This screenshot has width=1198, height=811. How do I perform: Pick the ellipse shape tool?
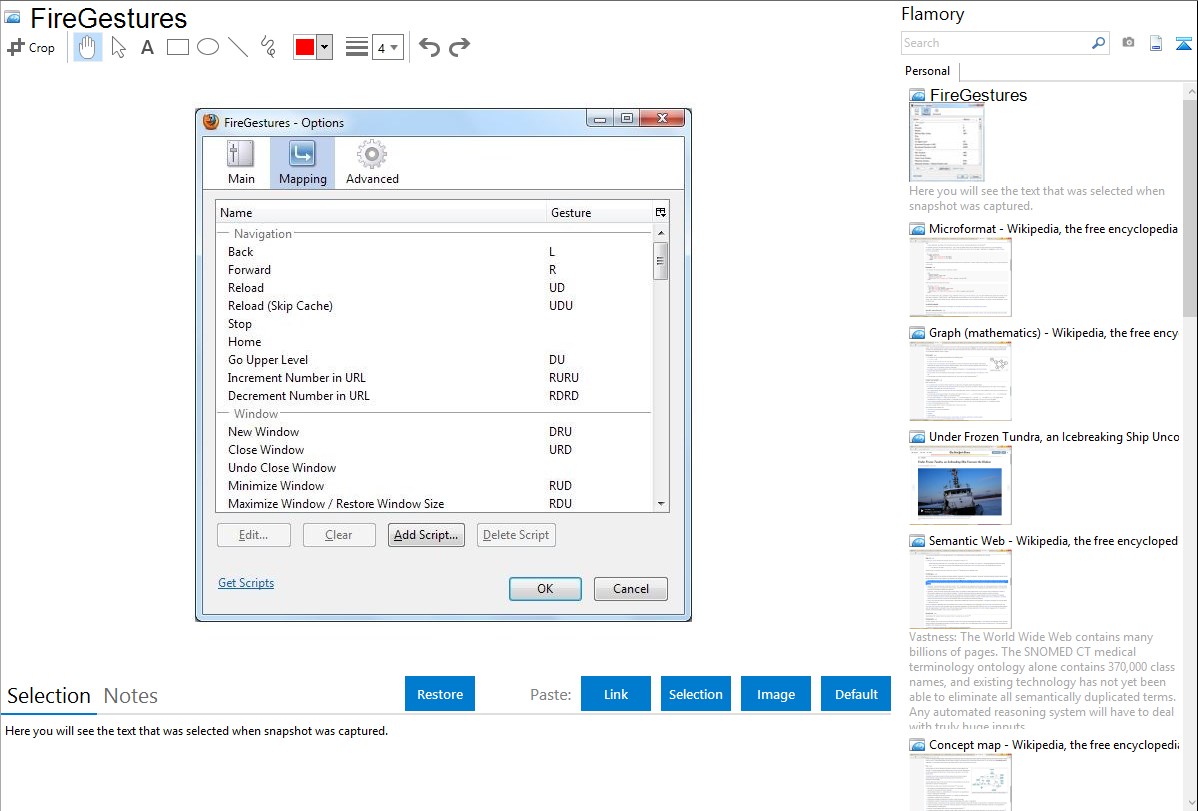(208, 47)
